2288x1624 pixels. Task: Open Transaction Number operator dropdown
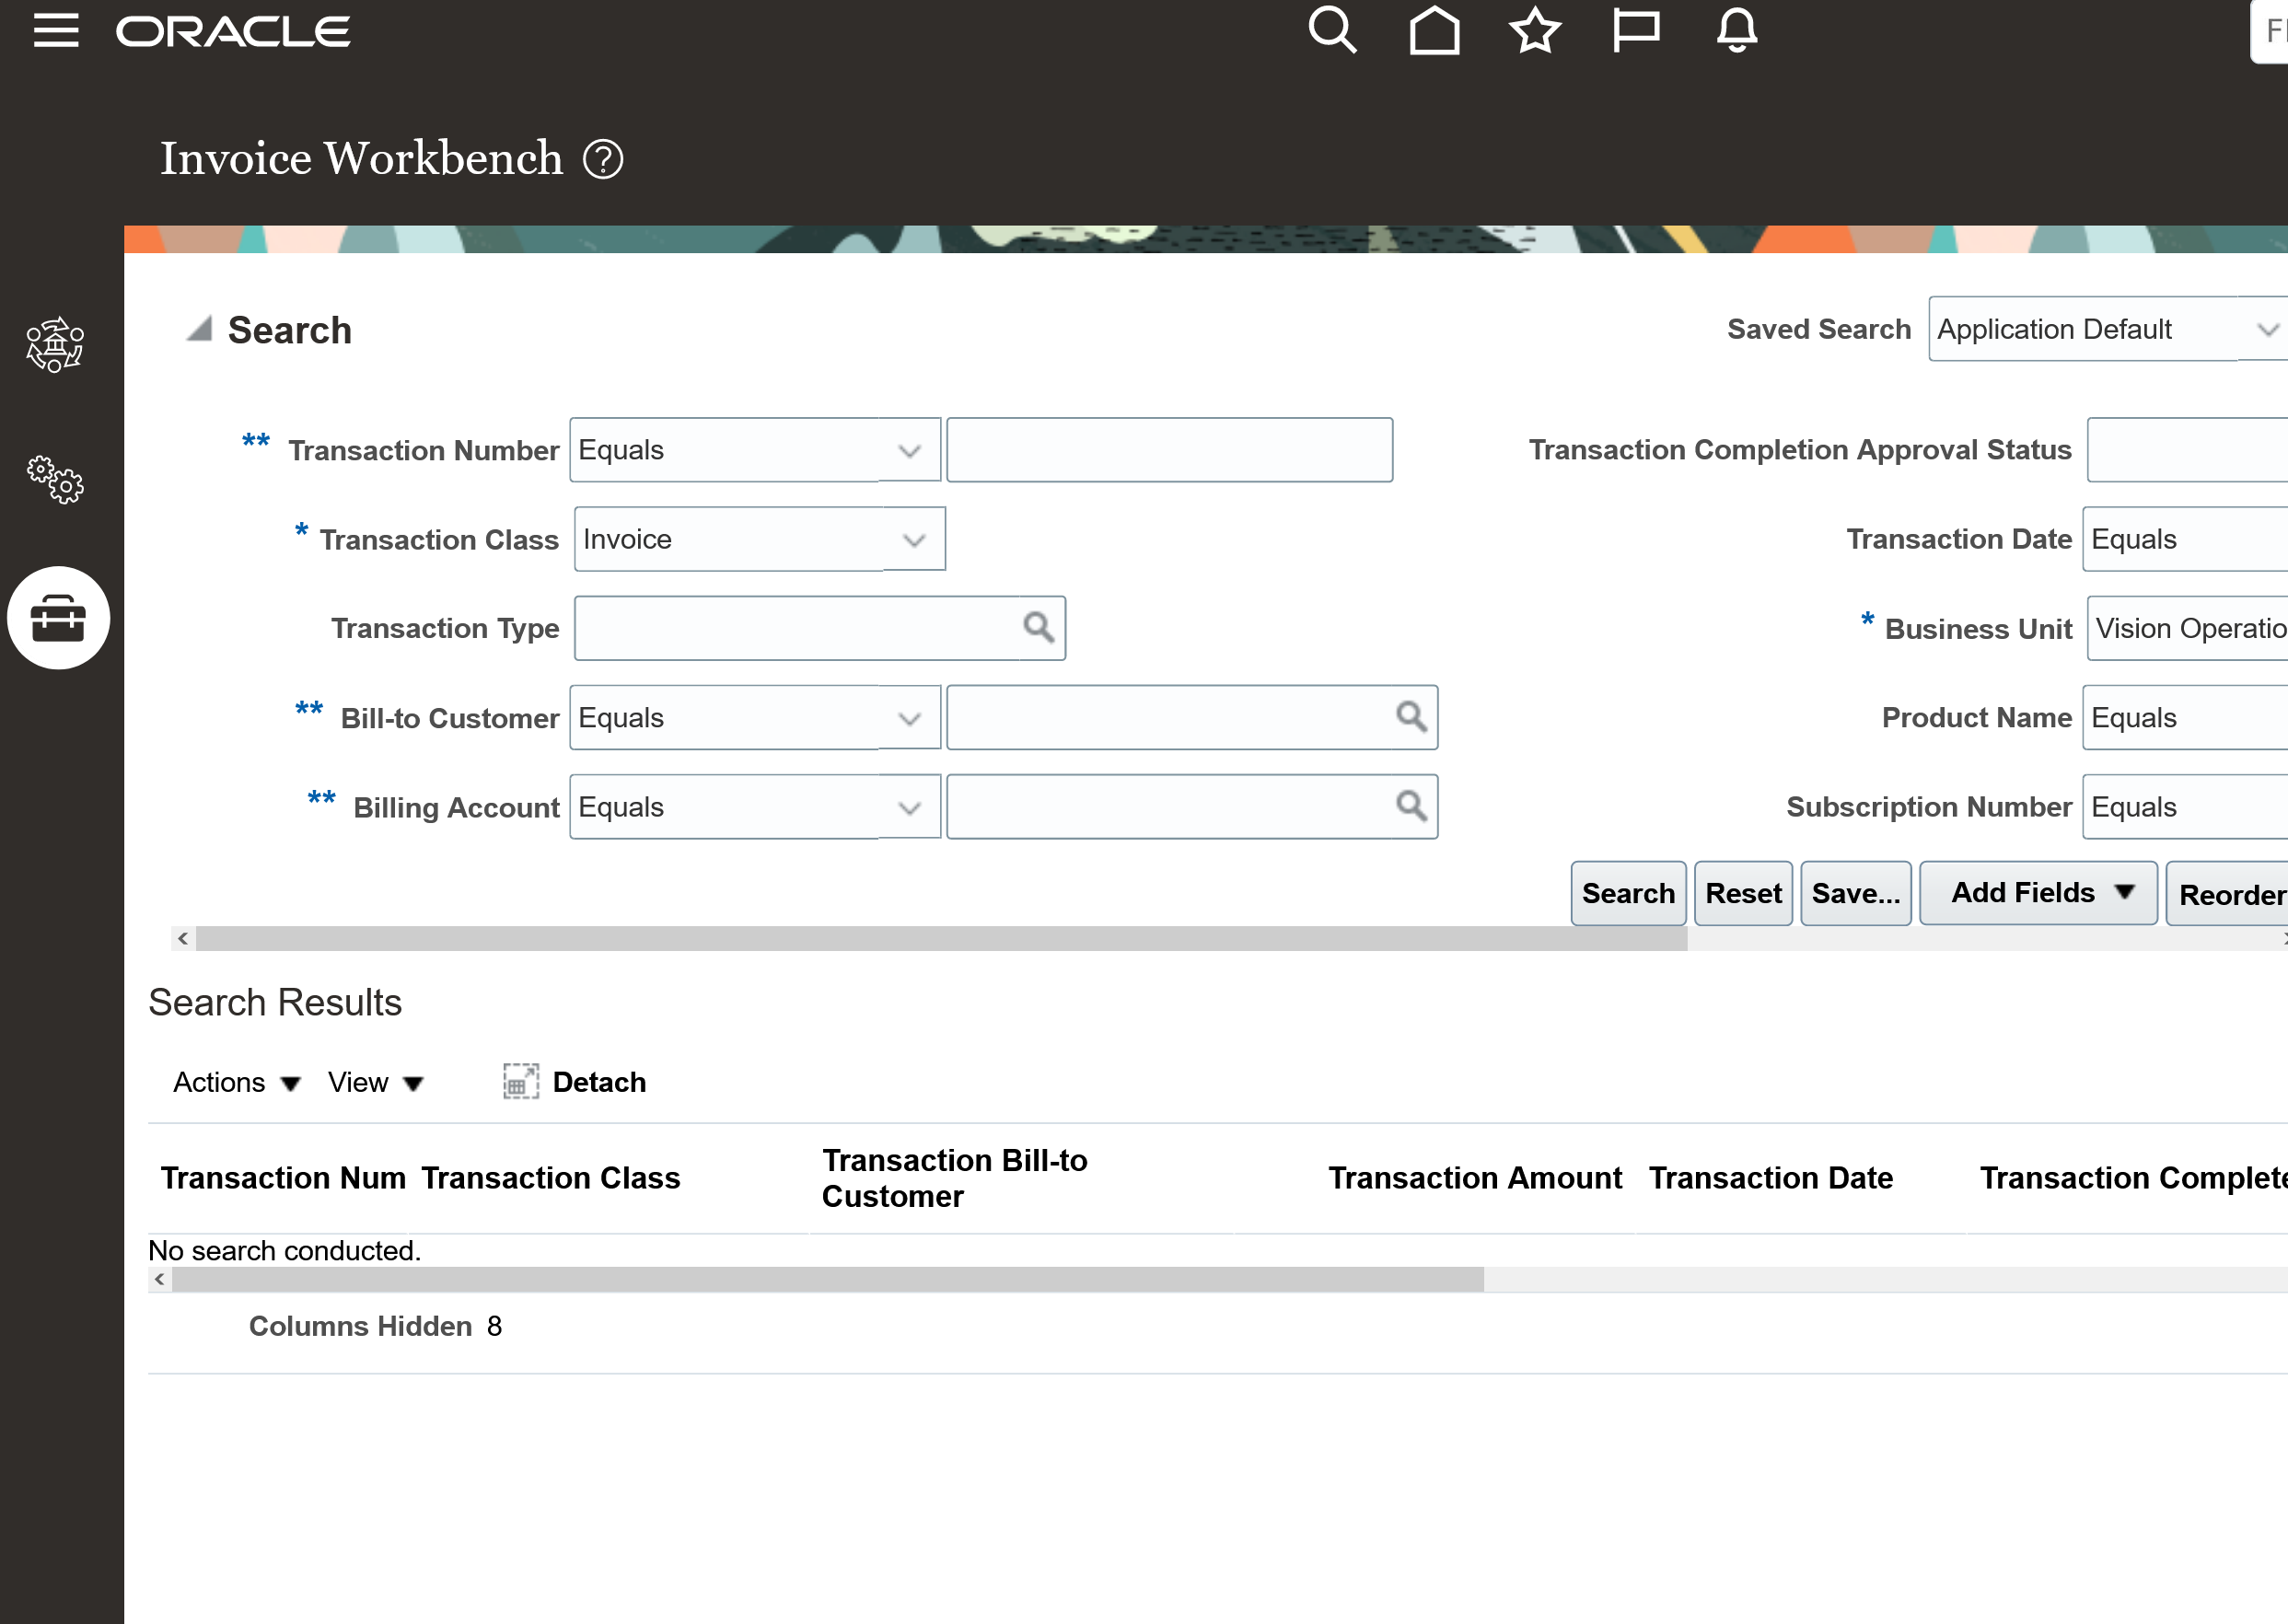[908, 451]
